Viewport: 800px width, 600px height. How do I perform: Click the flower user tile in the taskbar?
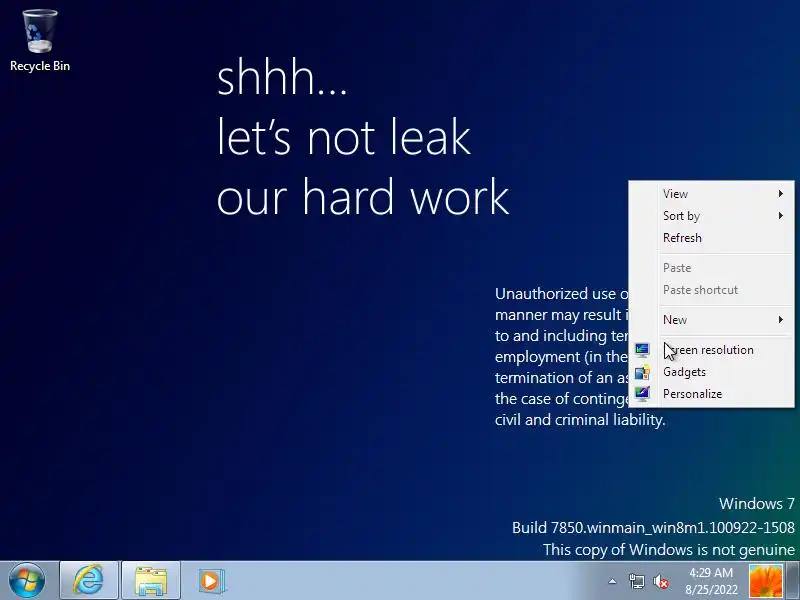(x=765, y=581)
